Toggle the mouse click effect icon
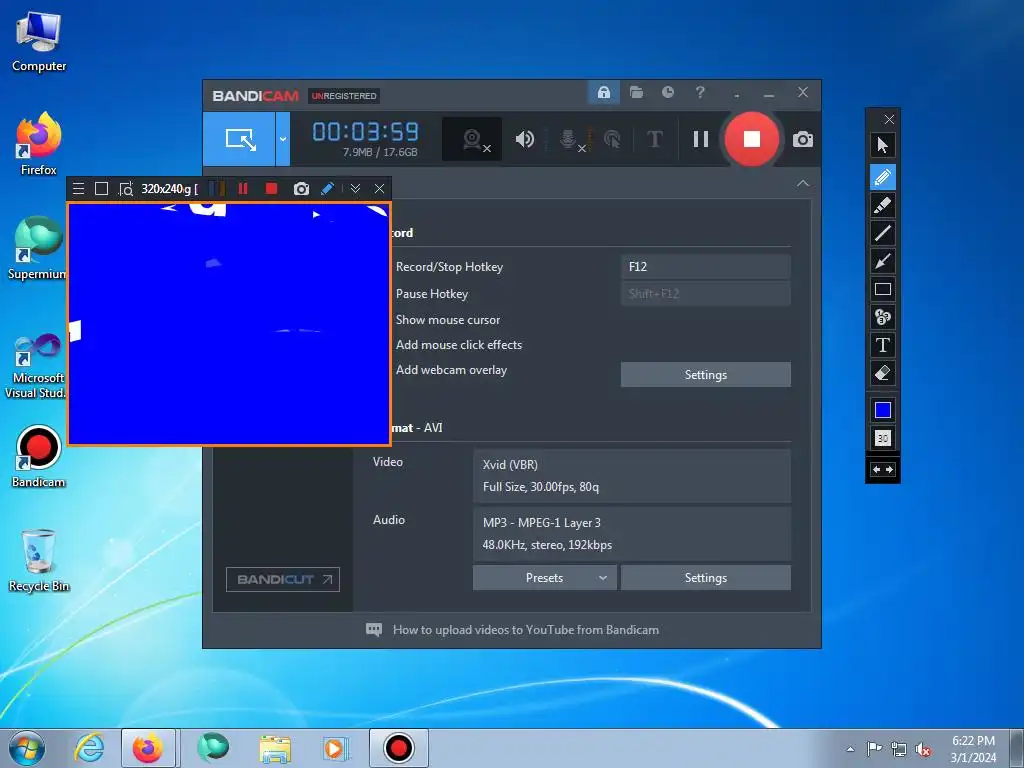The width and height of the screenshot is (1024, 768). [x=613, y=139]
